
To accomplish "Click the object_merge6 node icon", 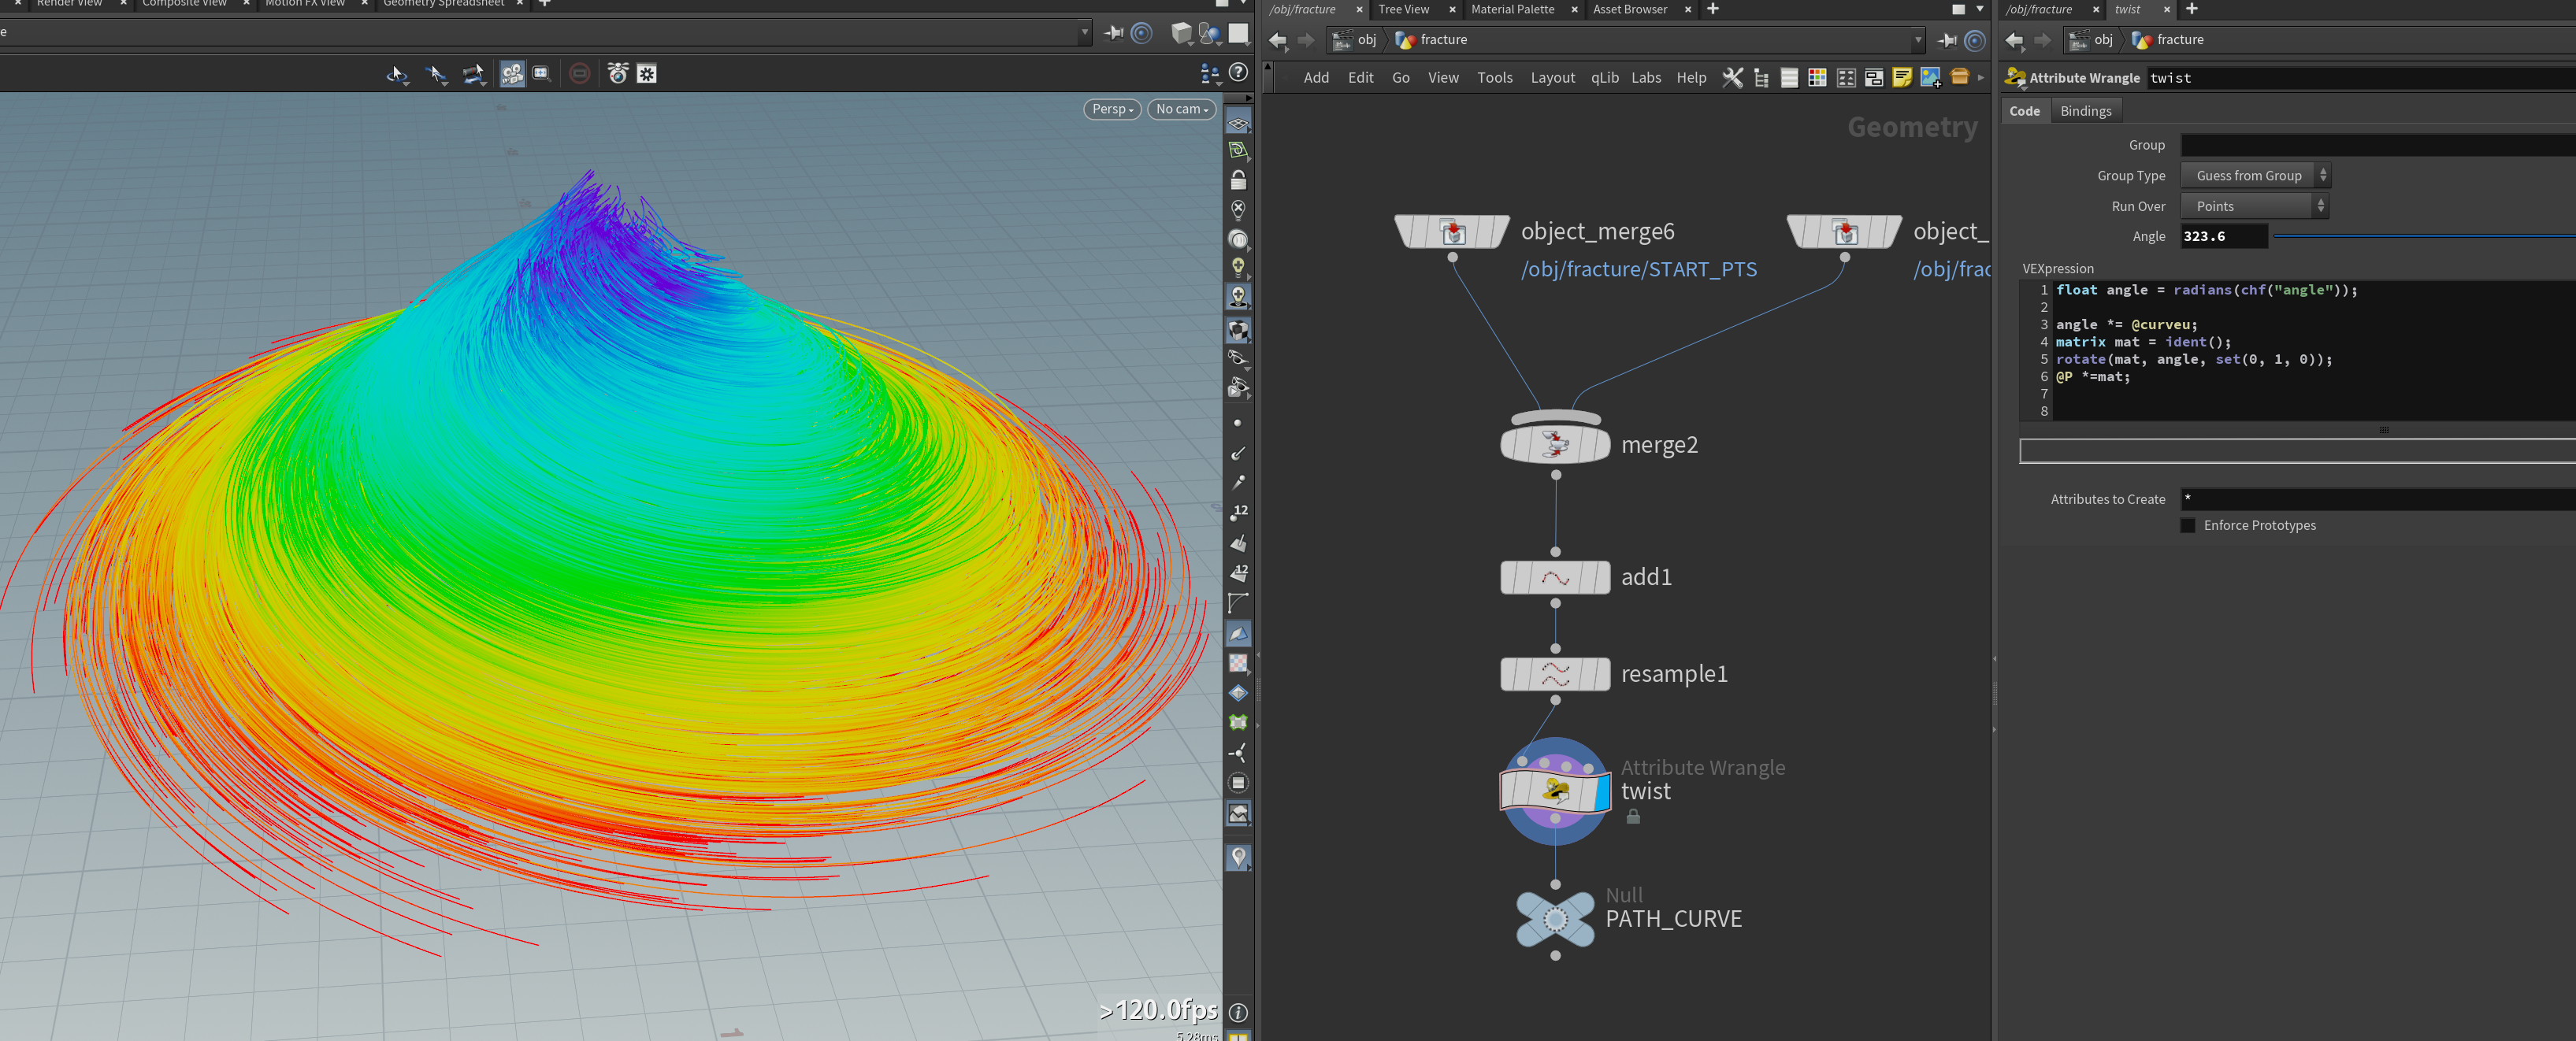I will coord(1453,232).
